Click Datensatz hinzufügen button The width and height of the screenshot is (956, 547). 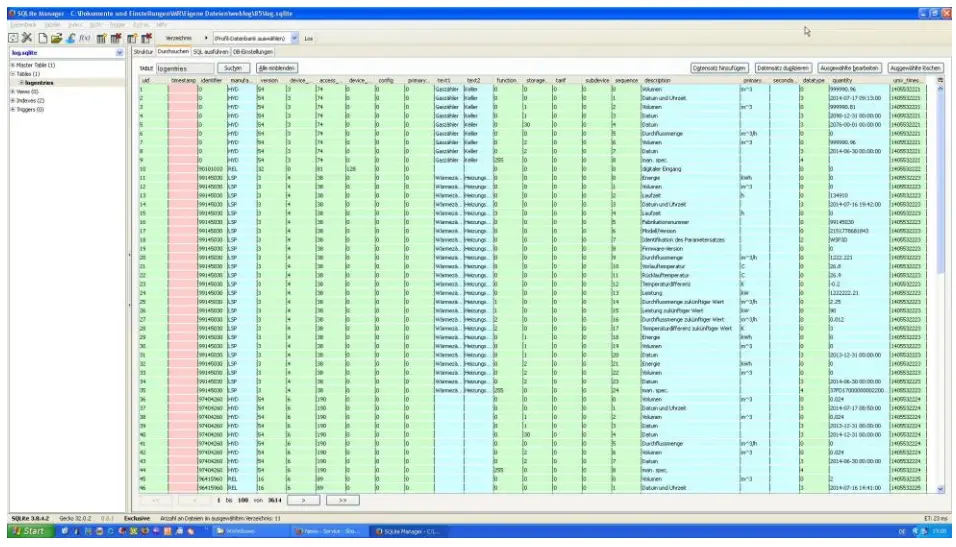[719, 68]
